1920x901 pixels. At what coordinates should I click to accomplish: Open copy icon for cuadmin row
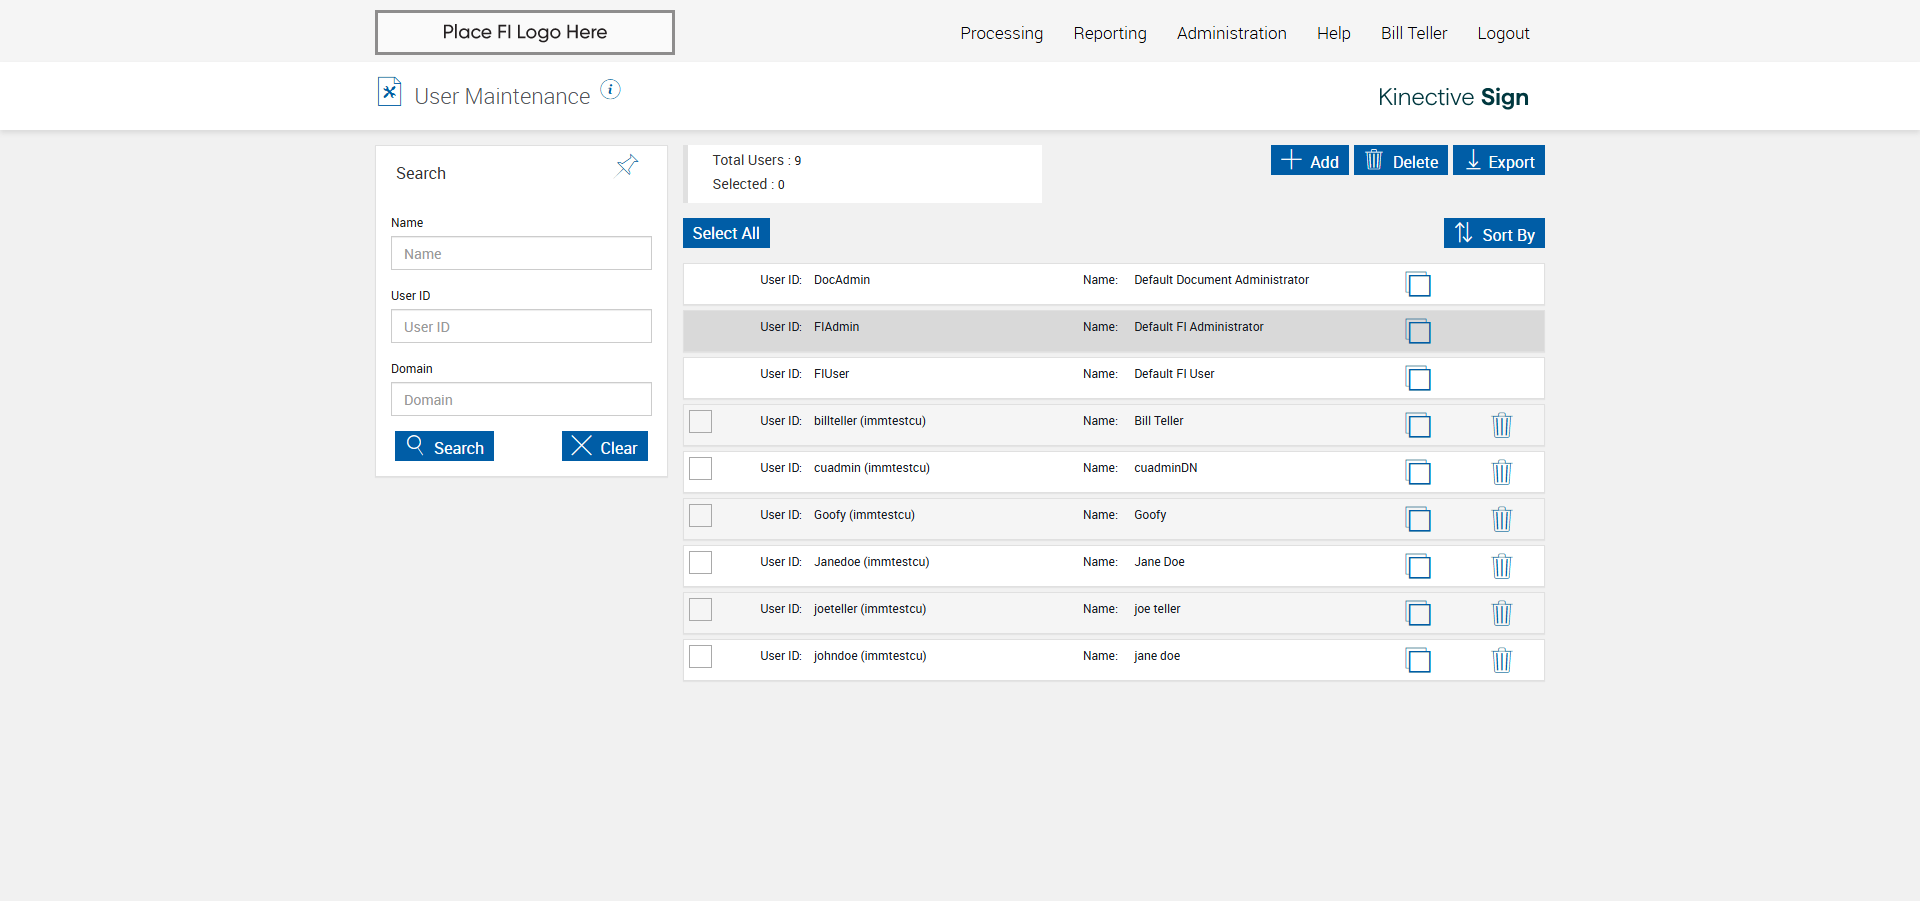1418,472
